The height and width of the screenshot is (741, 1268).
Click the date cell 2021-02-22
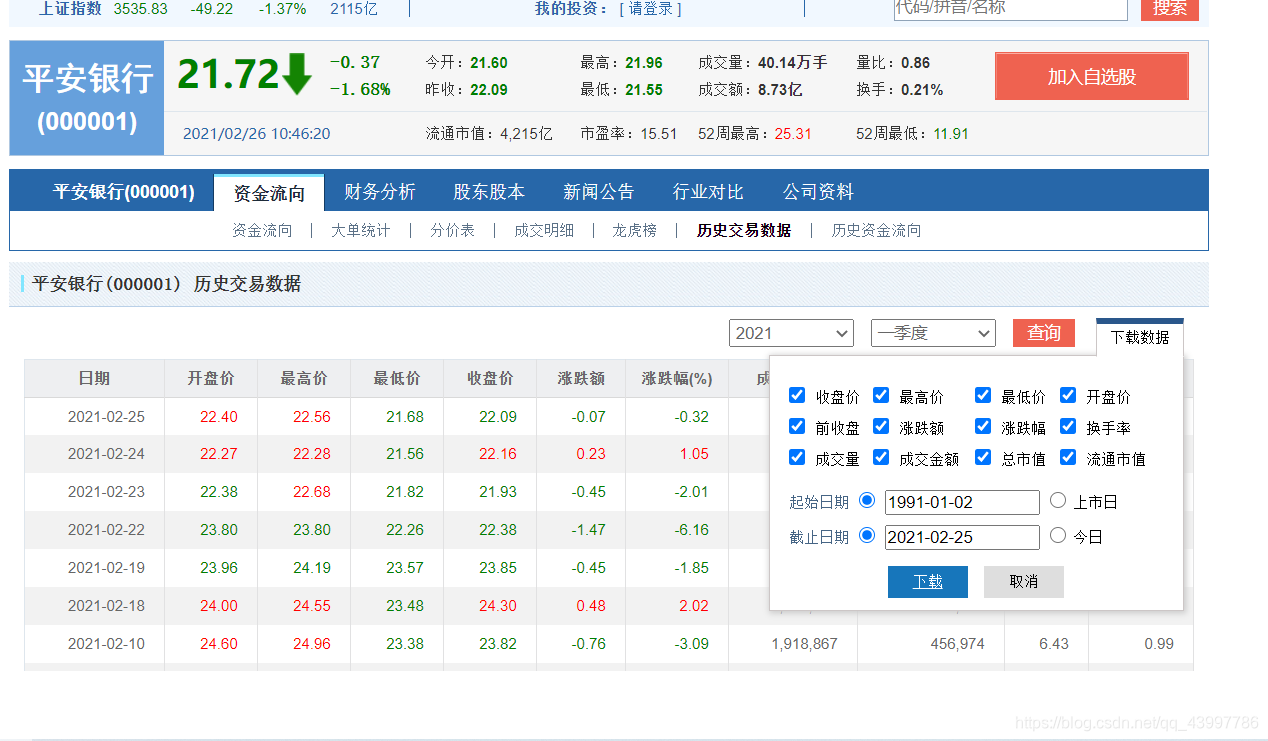coord(106,529)
